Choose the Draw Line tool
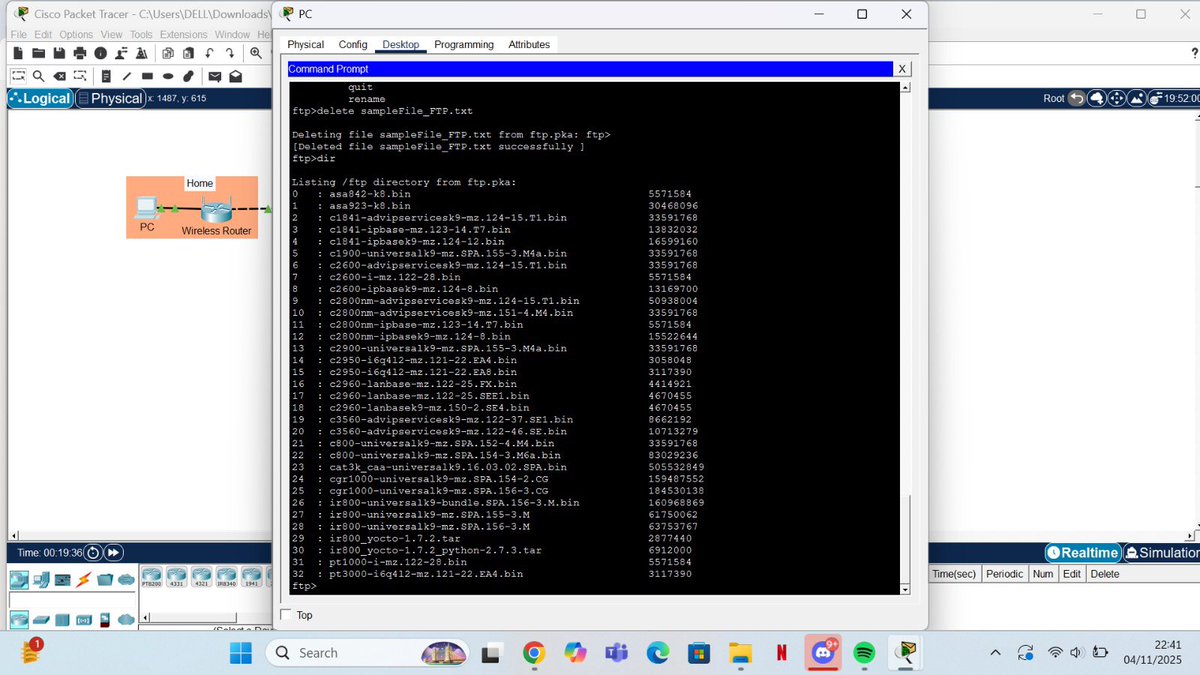Screen dimensions: 1200x675 (x=127, y=76)
